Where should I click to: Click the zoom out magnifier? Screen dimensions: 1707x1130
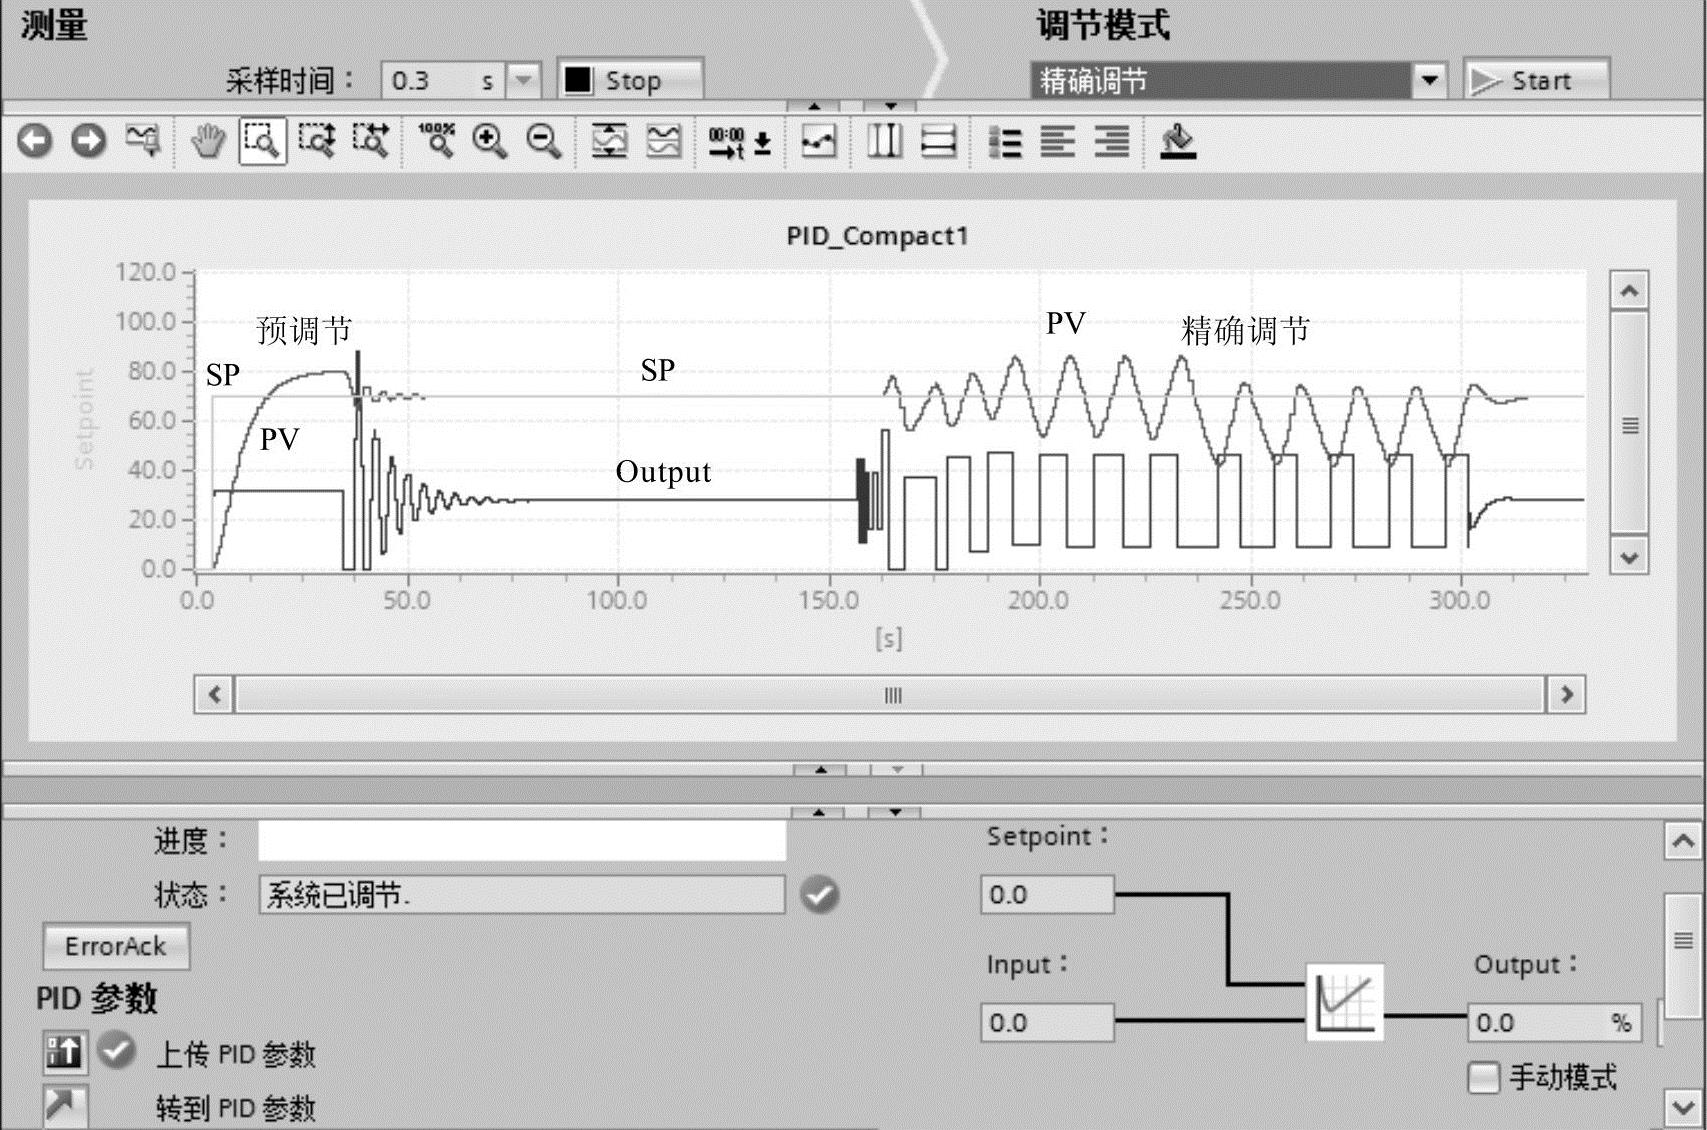544,141
